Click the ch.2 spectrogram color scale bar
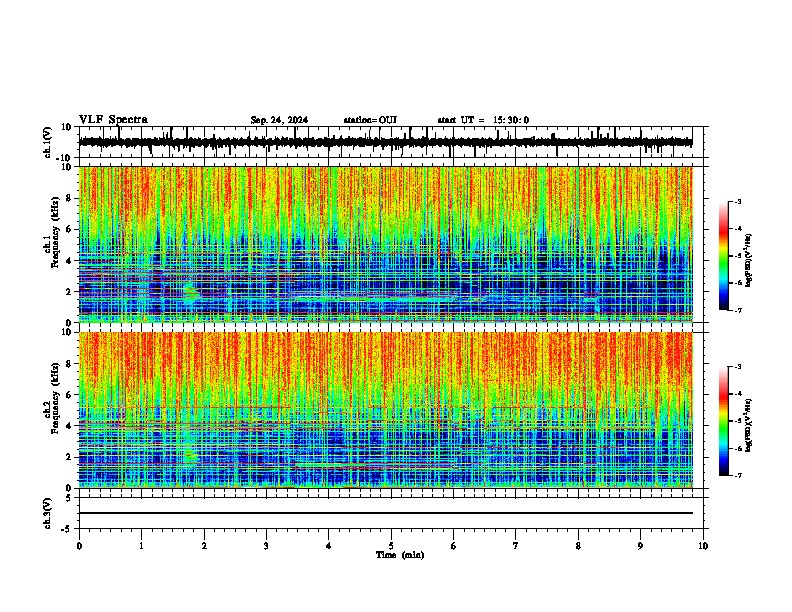 tap(723, 421)
